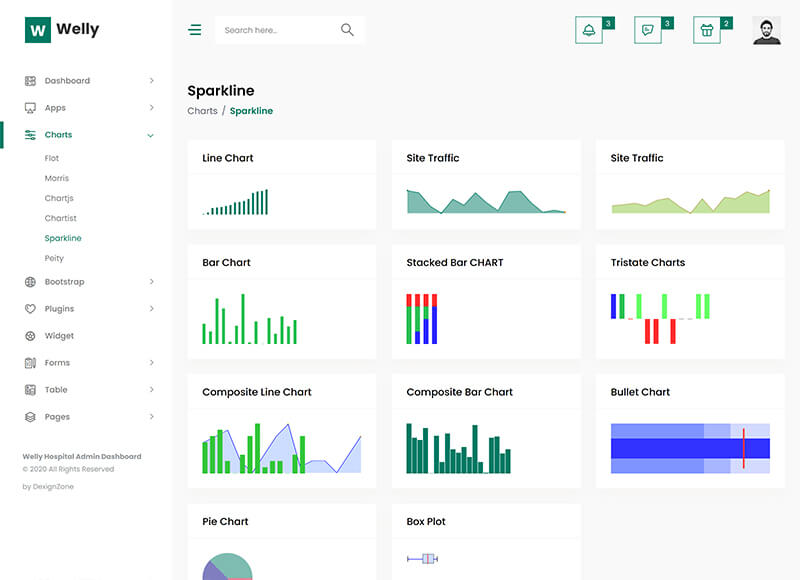This screenshot has height=580, width=800.
Task: Click the search magnifier icon
Action: coord(347,30)
